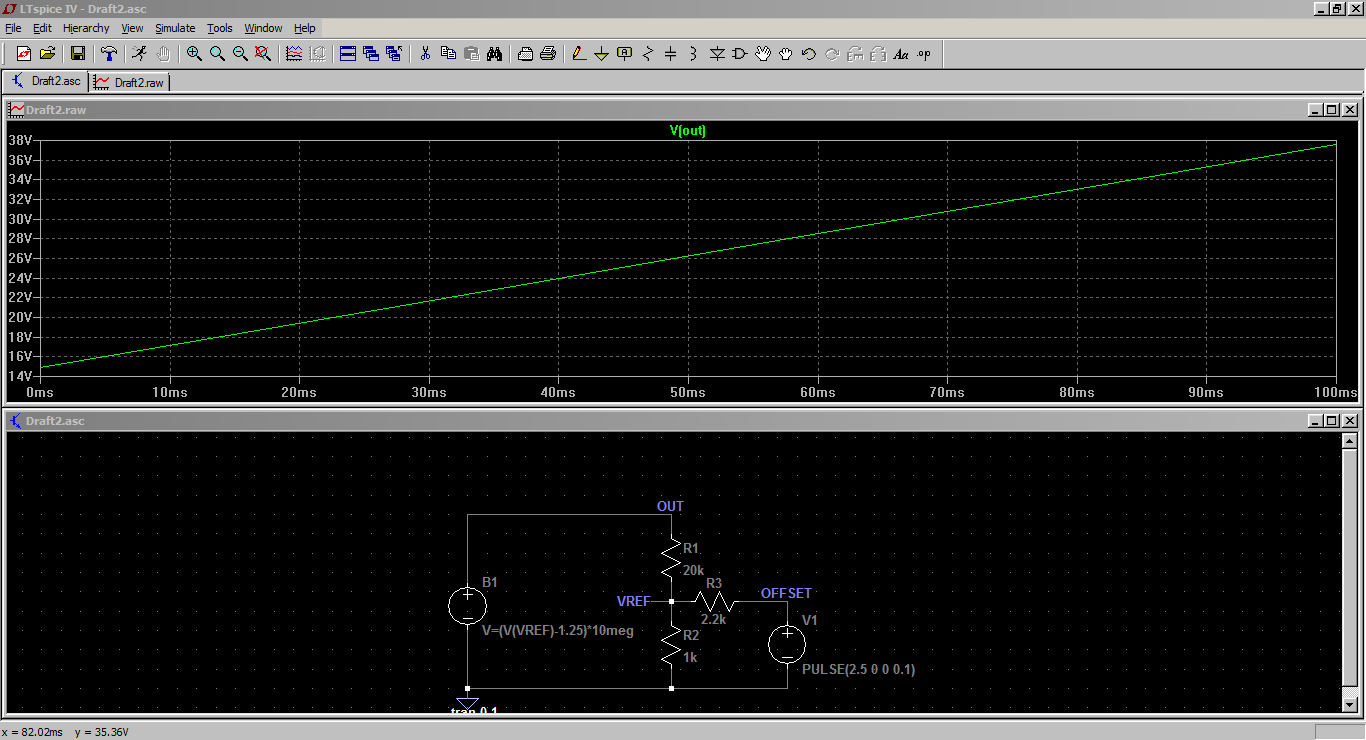Screen dimensions: 1366x740
Task: Click the Paste clipboard icon
Action: (471, 54)
